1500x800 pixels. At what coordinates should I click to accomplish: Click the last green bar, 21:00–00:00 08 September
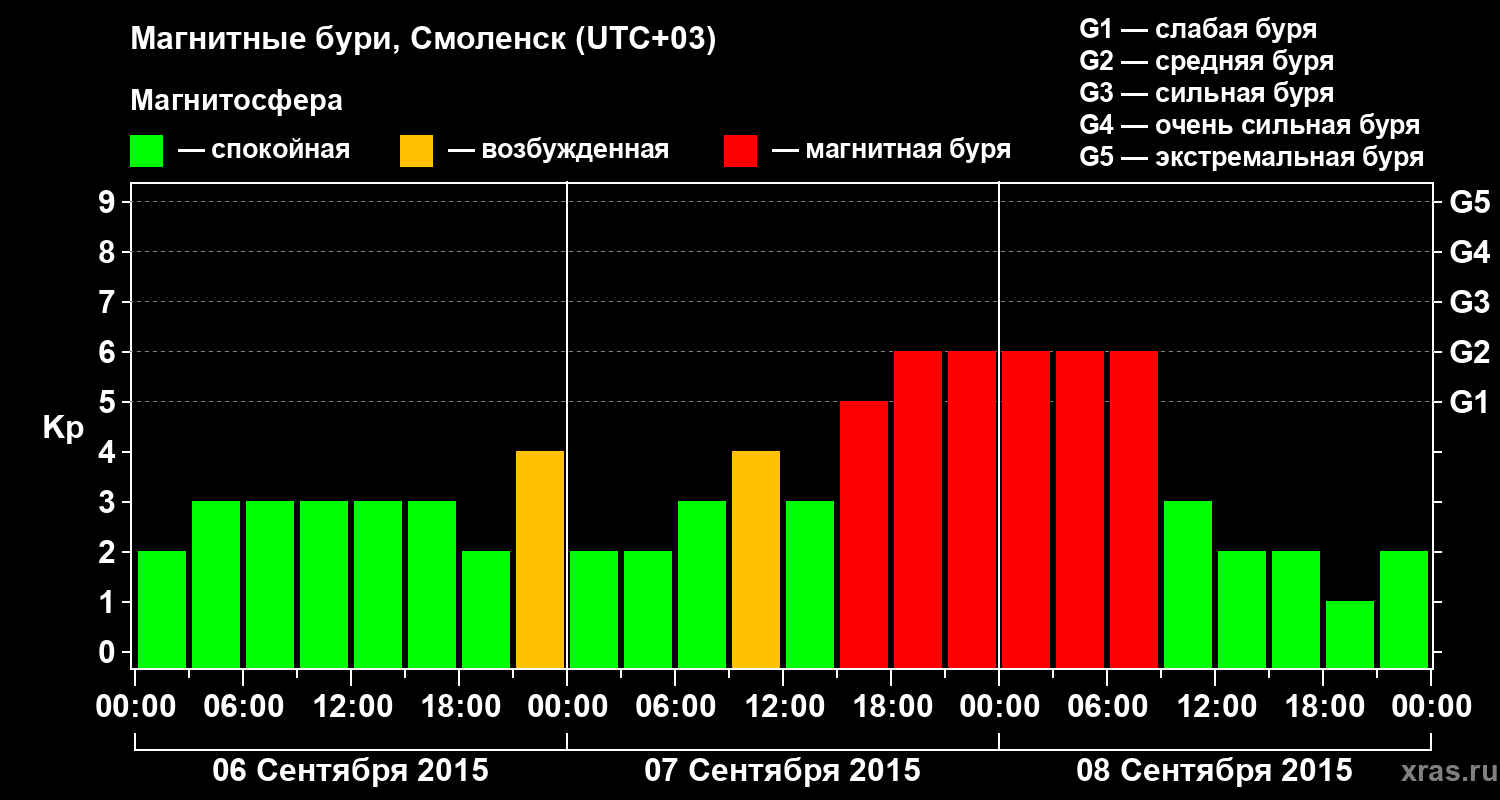1404,610
